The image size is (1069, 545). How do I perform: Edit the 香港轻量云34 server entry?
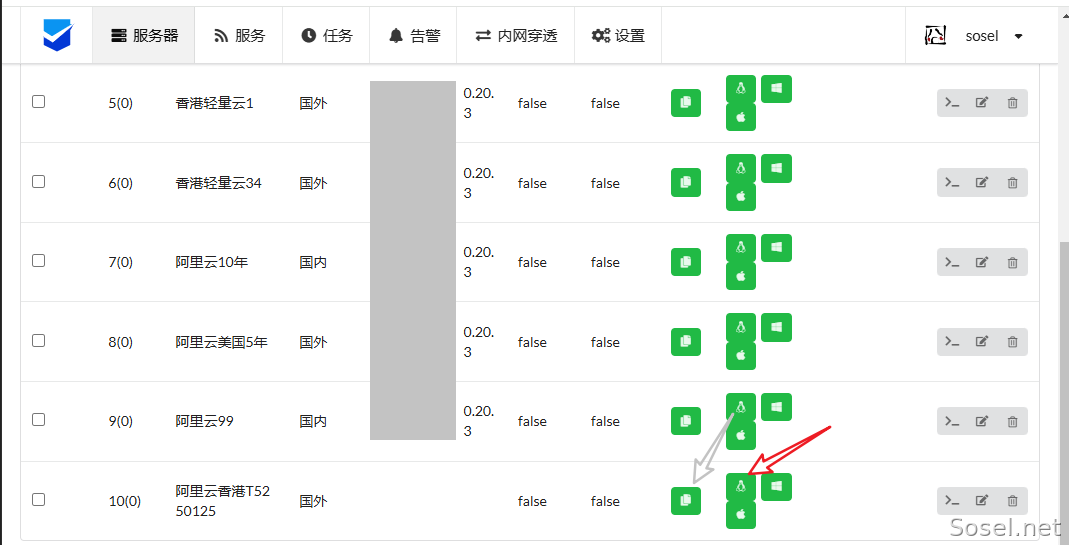(x=982, y=183)
